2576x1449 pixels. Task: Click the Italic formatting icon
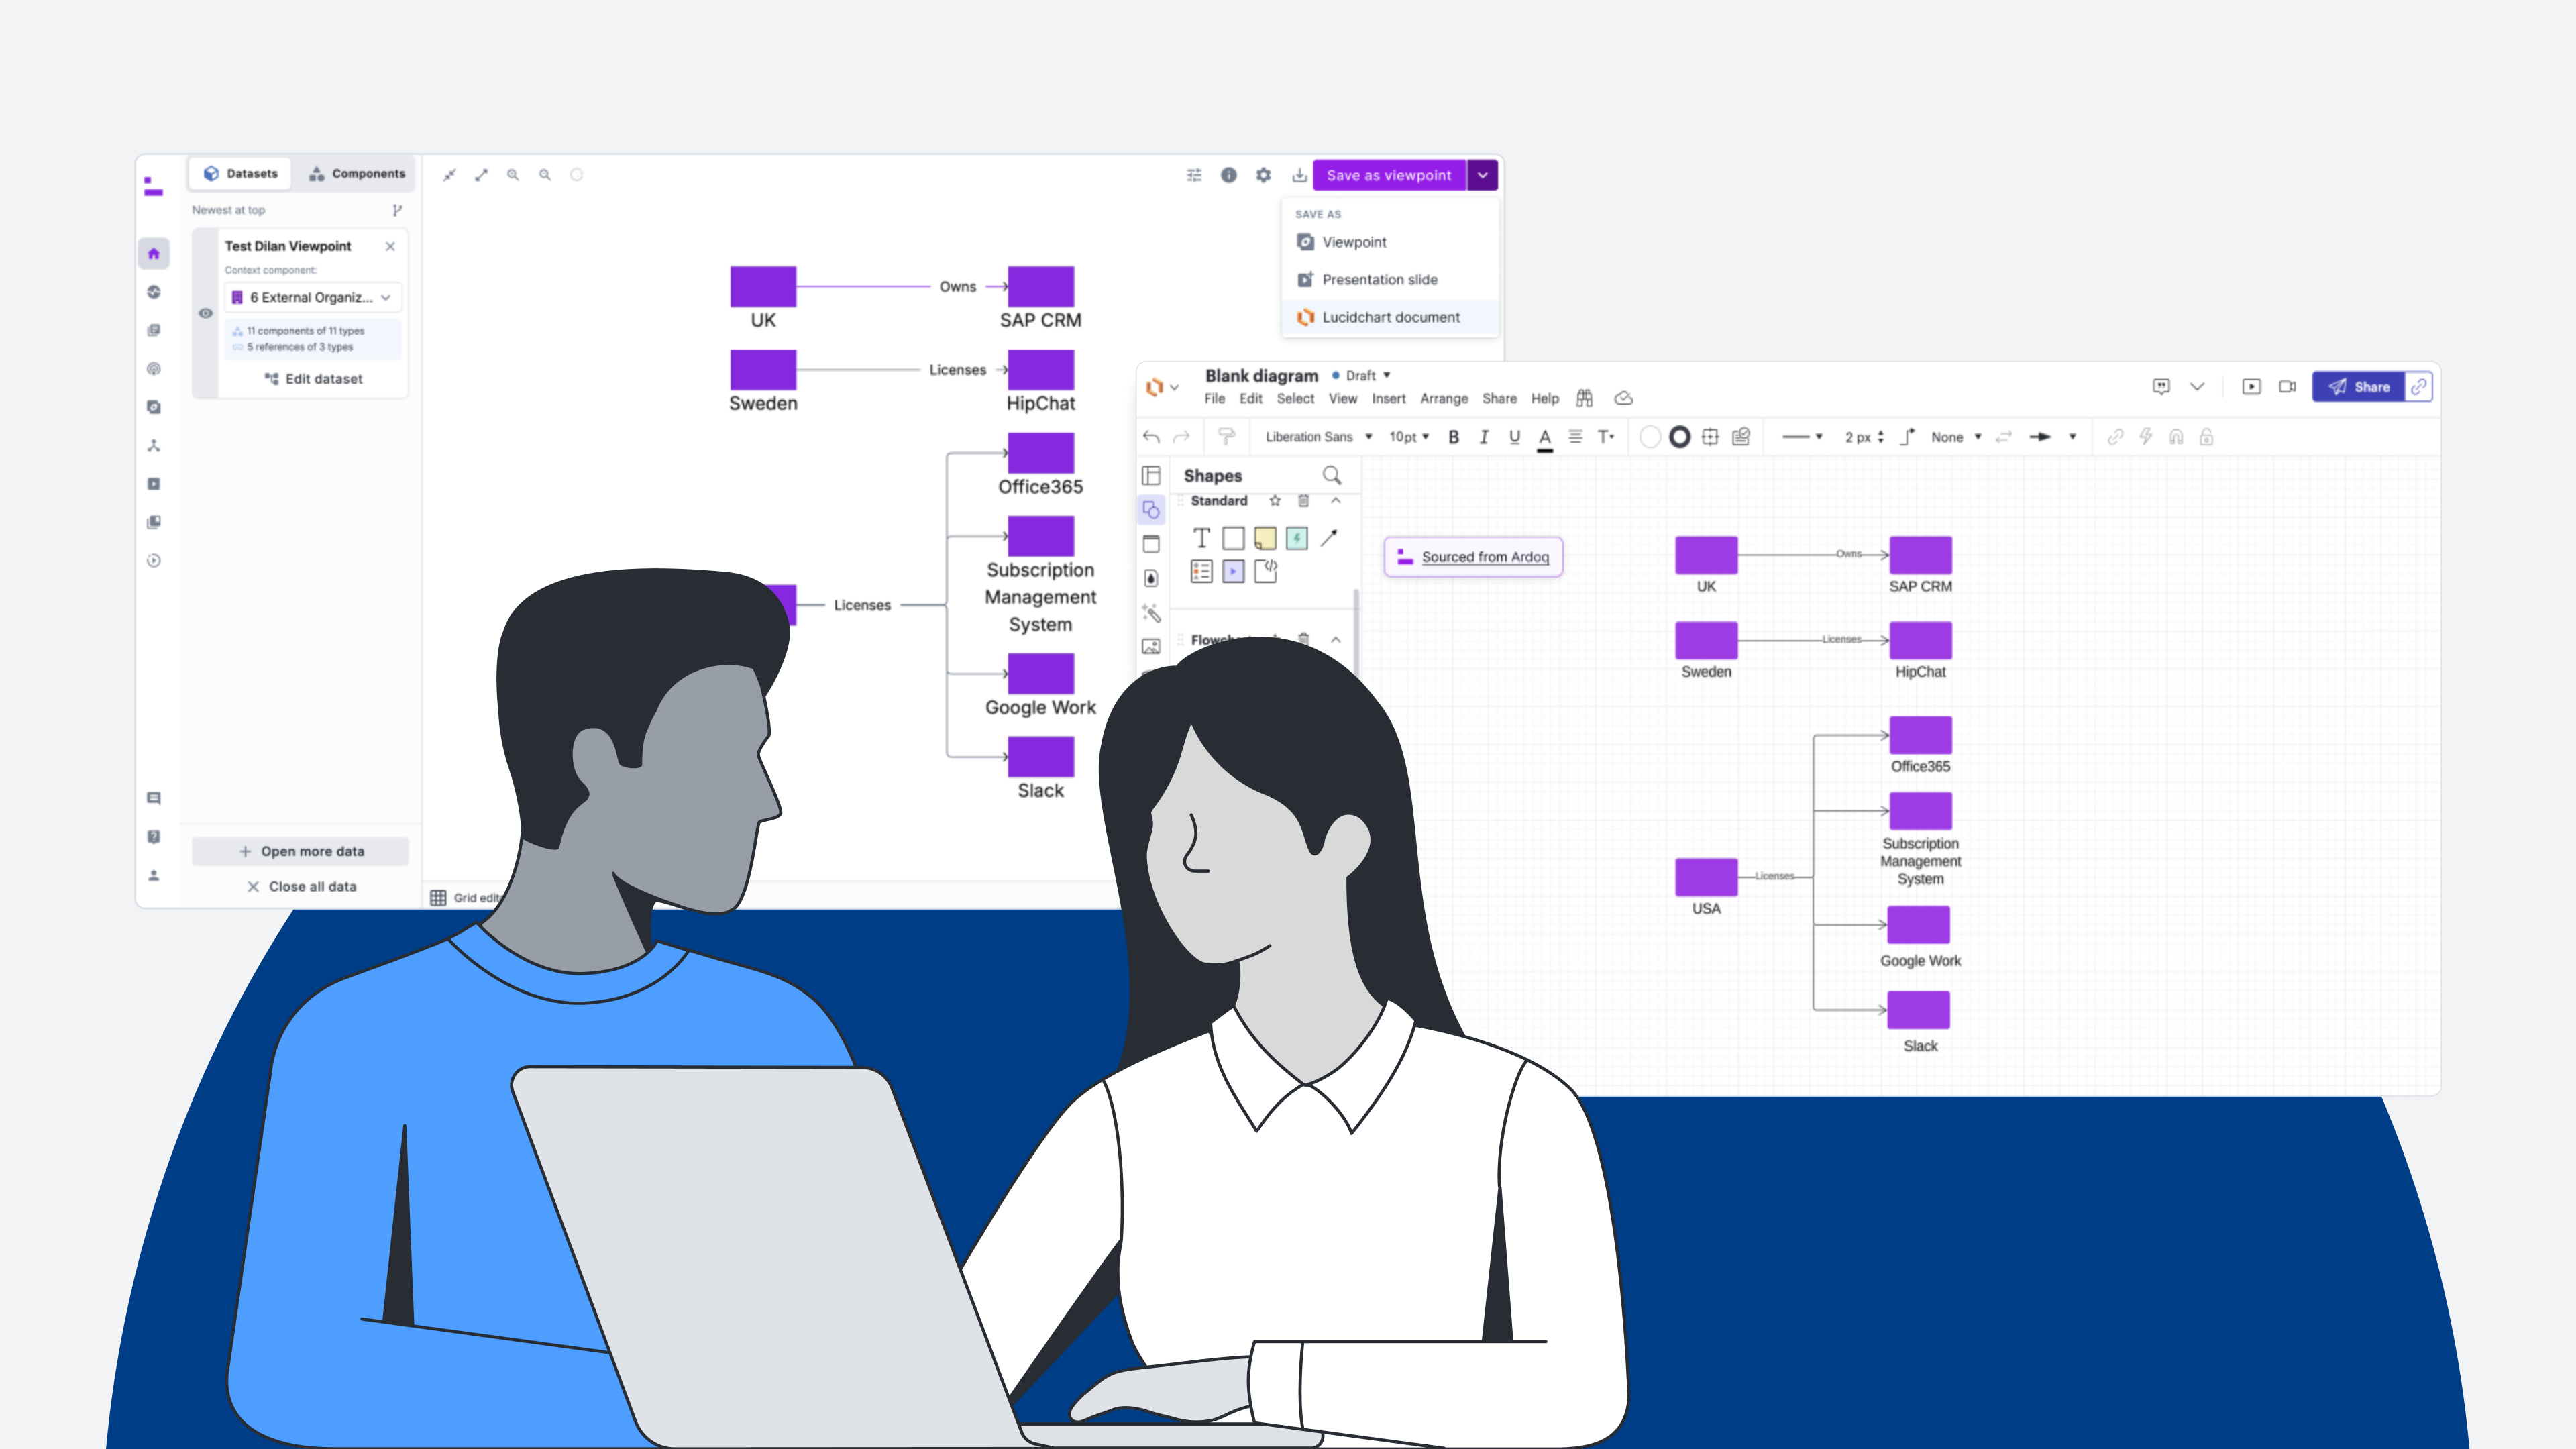click(x=1484, y=437)
